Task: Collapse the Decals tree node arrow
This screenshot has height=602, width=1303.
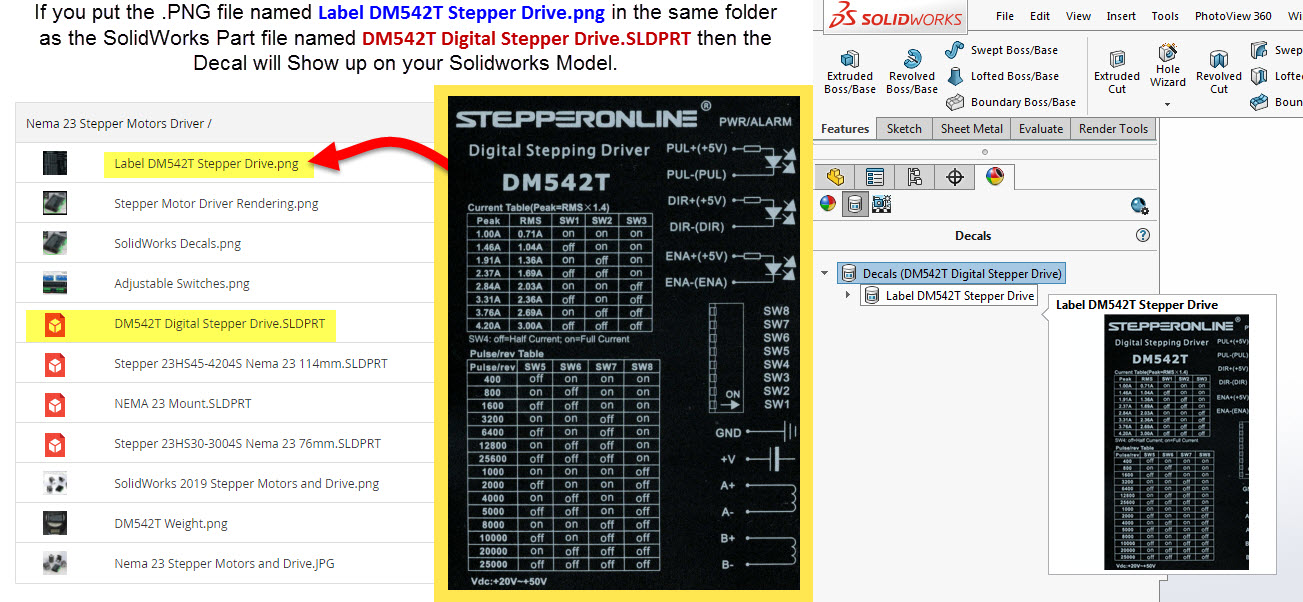Action: click(x=825, y=273)
